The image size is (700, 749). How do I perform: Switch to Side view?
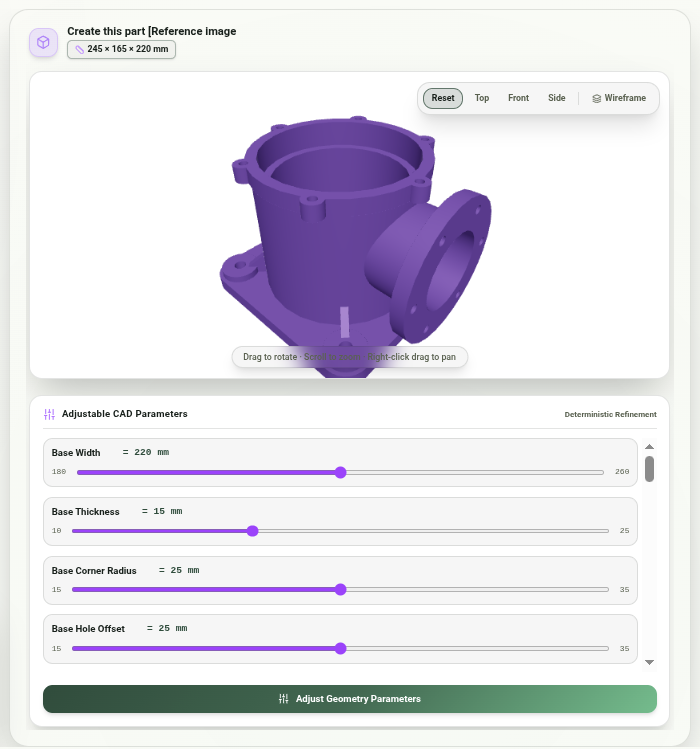click(556, 98)
